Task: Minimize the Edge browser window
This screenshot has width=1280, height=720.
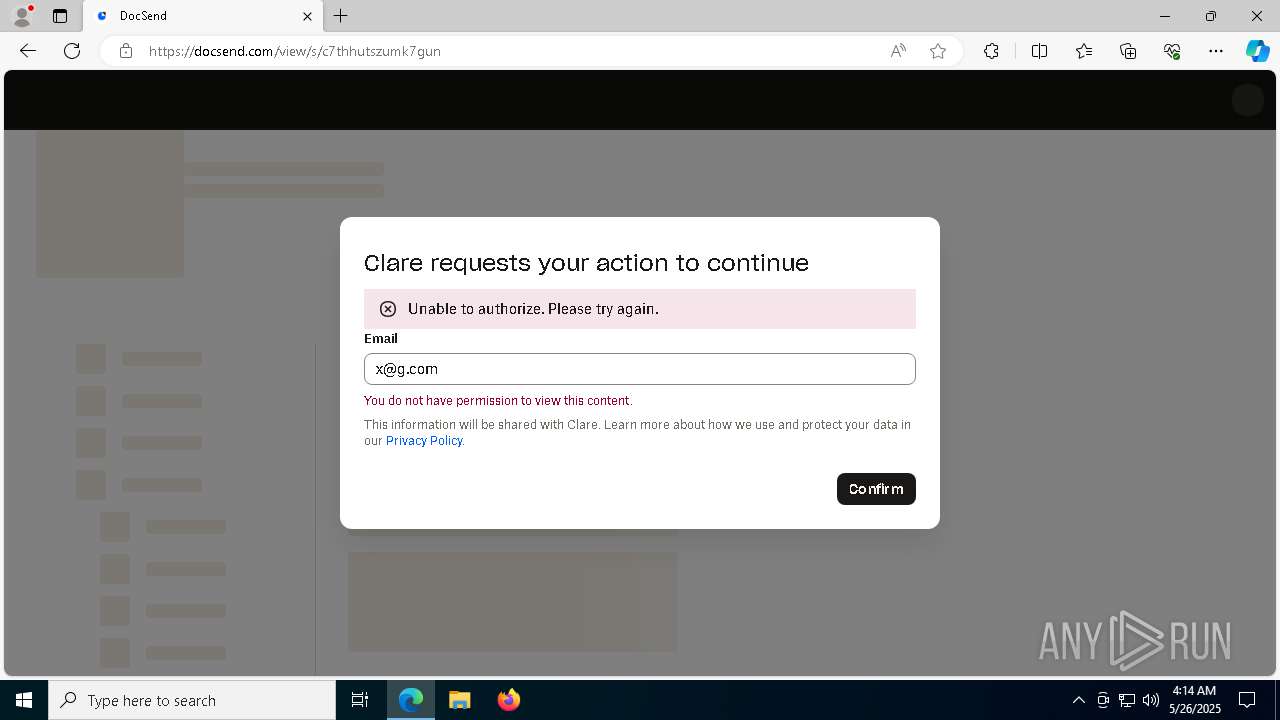Action: [x=1165, y=16]
